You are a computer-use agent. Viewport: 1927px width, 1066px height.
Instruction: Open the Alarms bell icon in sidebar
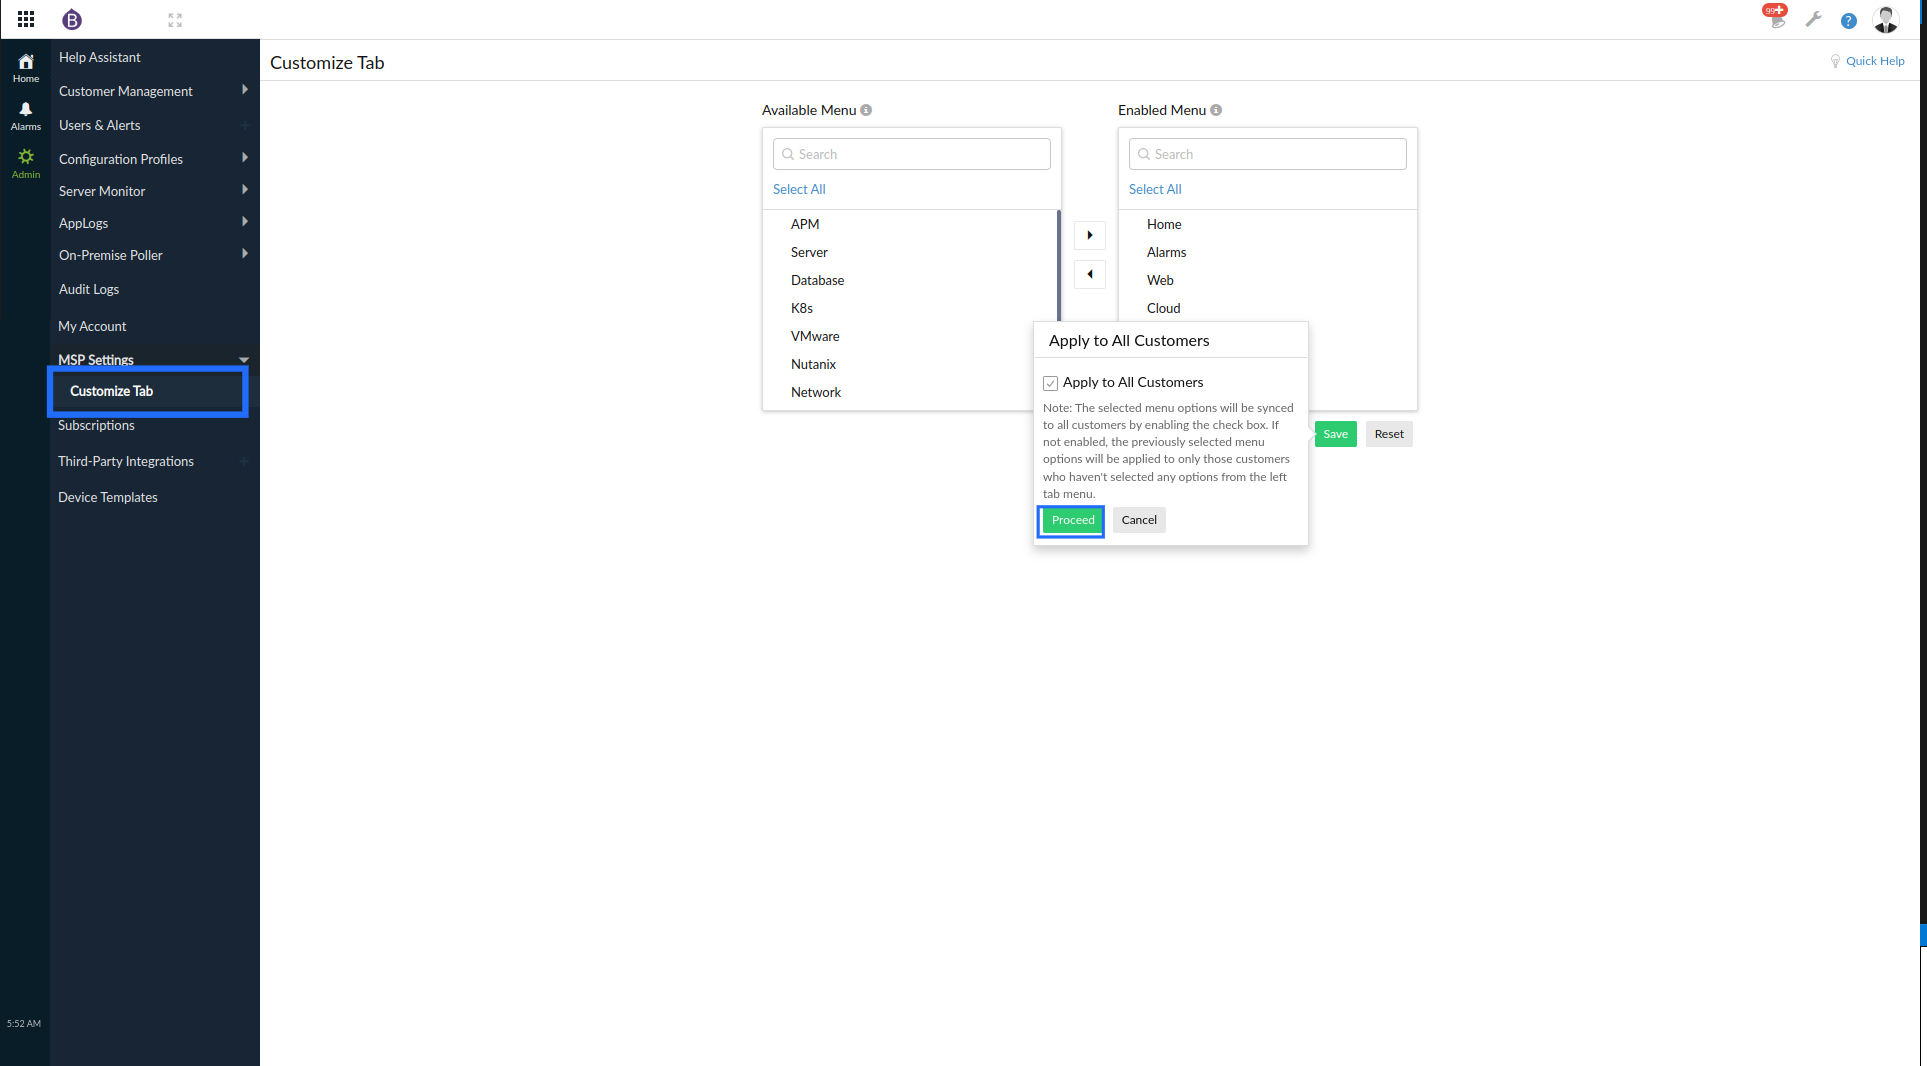25,115
